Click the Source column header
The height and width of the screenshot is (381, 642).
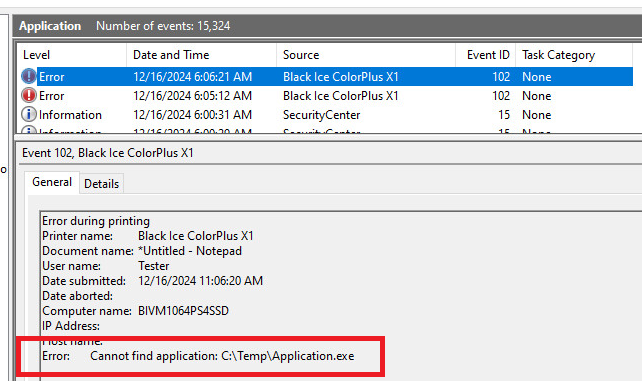(366, 55)
